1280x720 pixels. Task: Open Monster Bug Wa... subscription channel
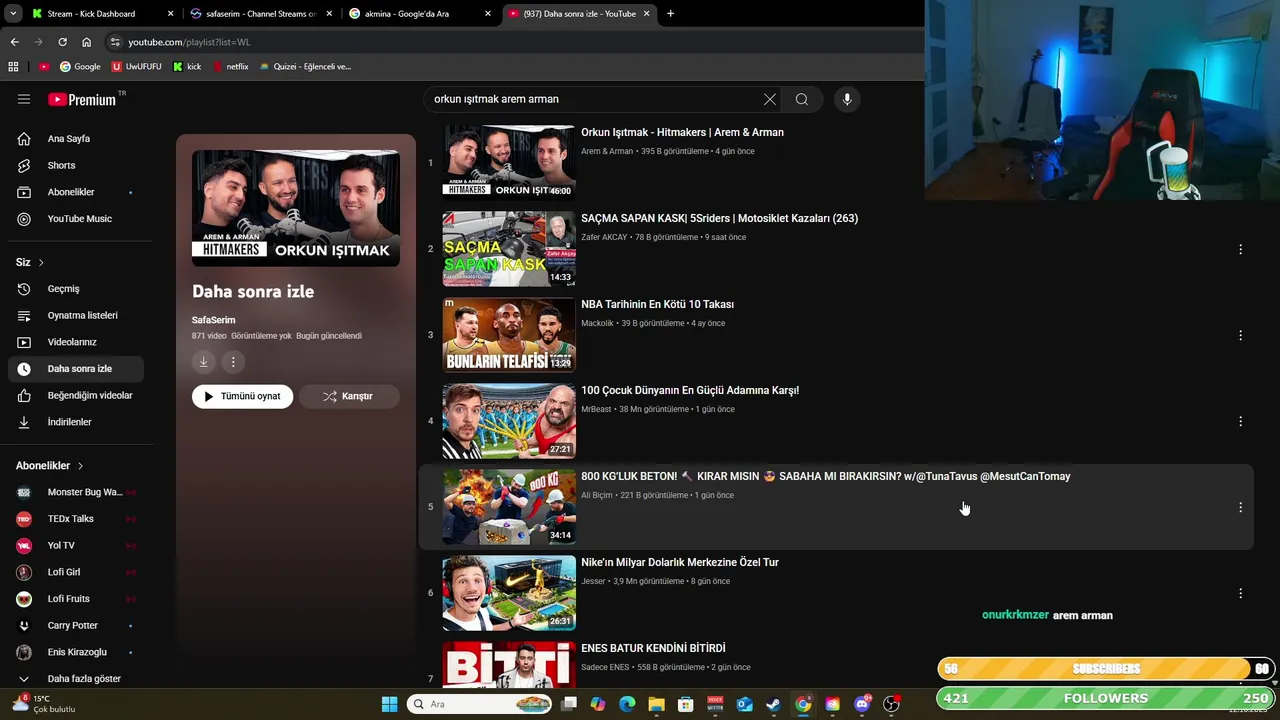(76, 492)
